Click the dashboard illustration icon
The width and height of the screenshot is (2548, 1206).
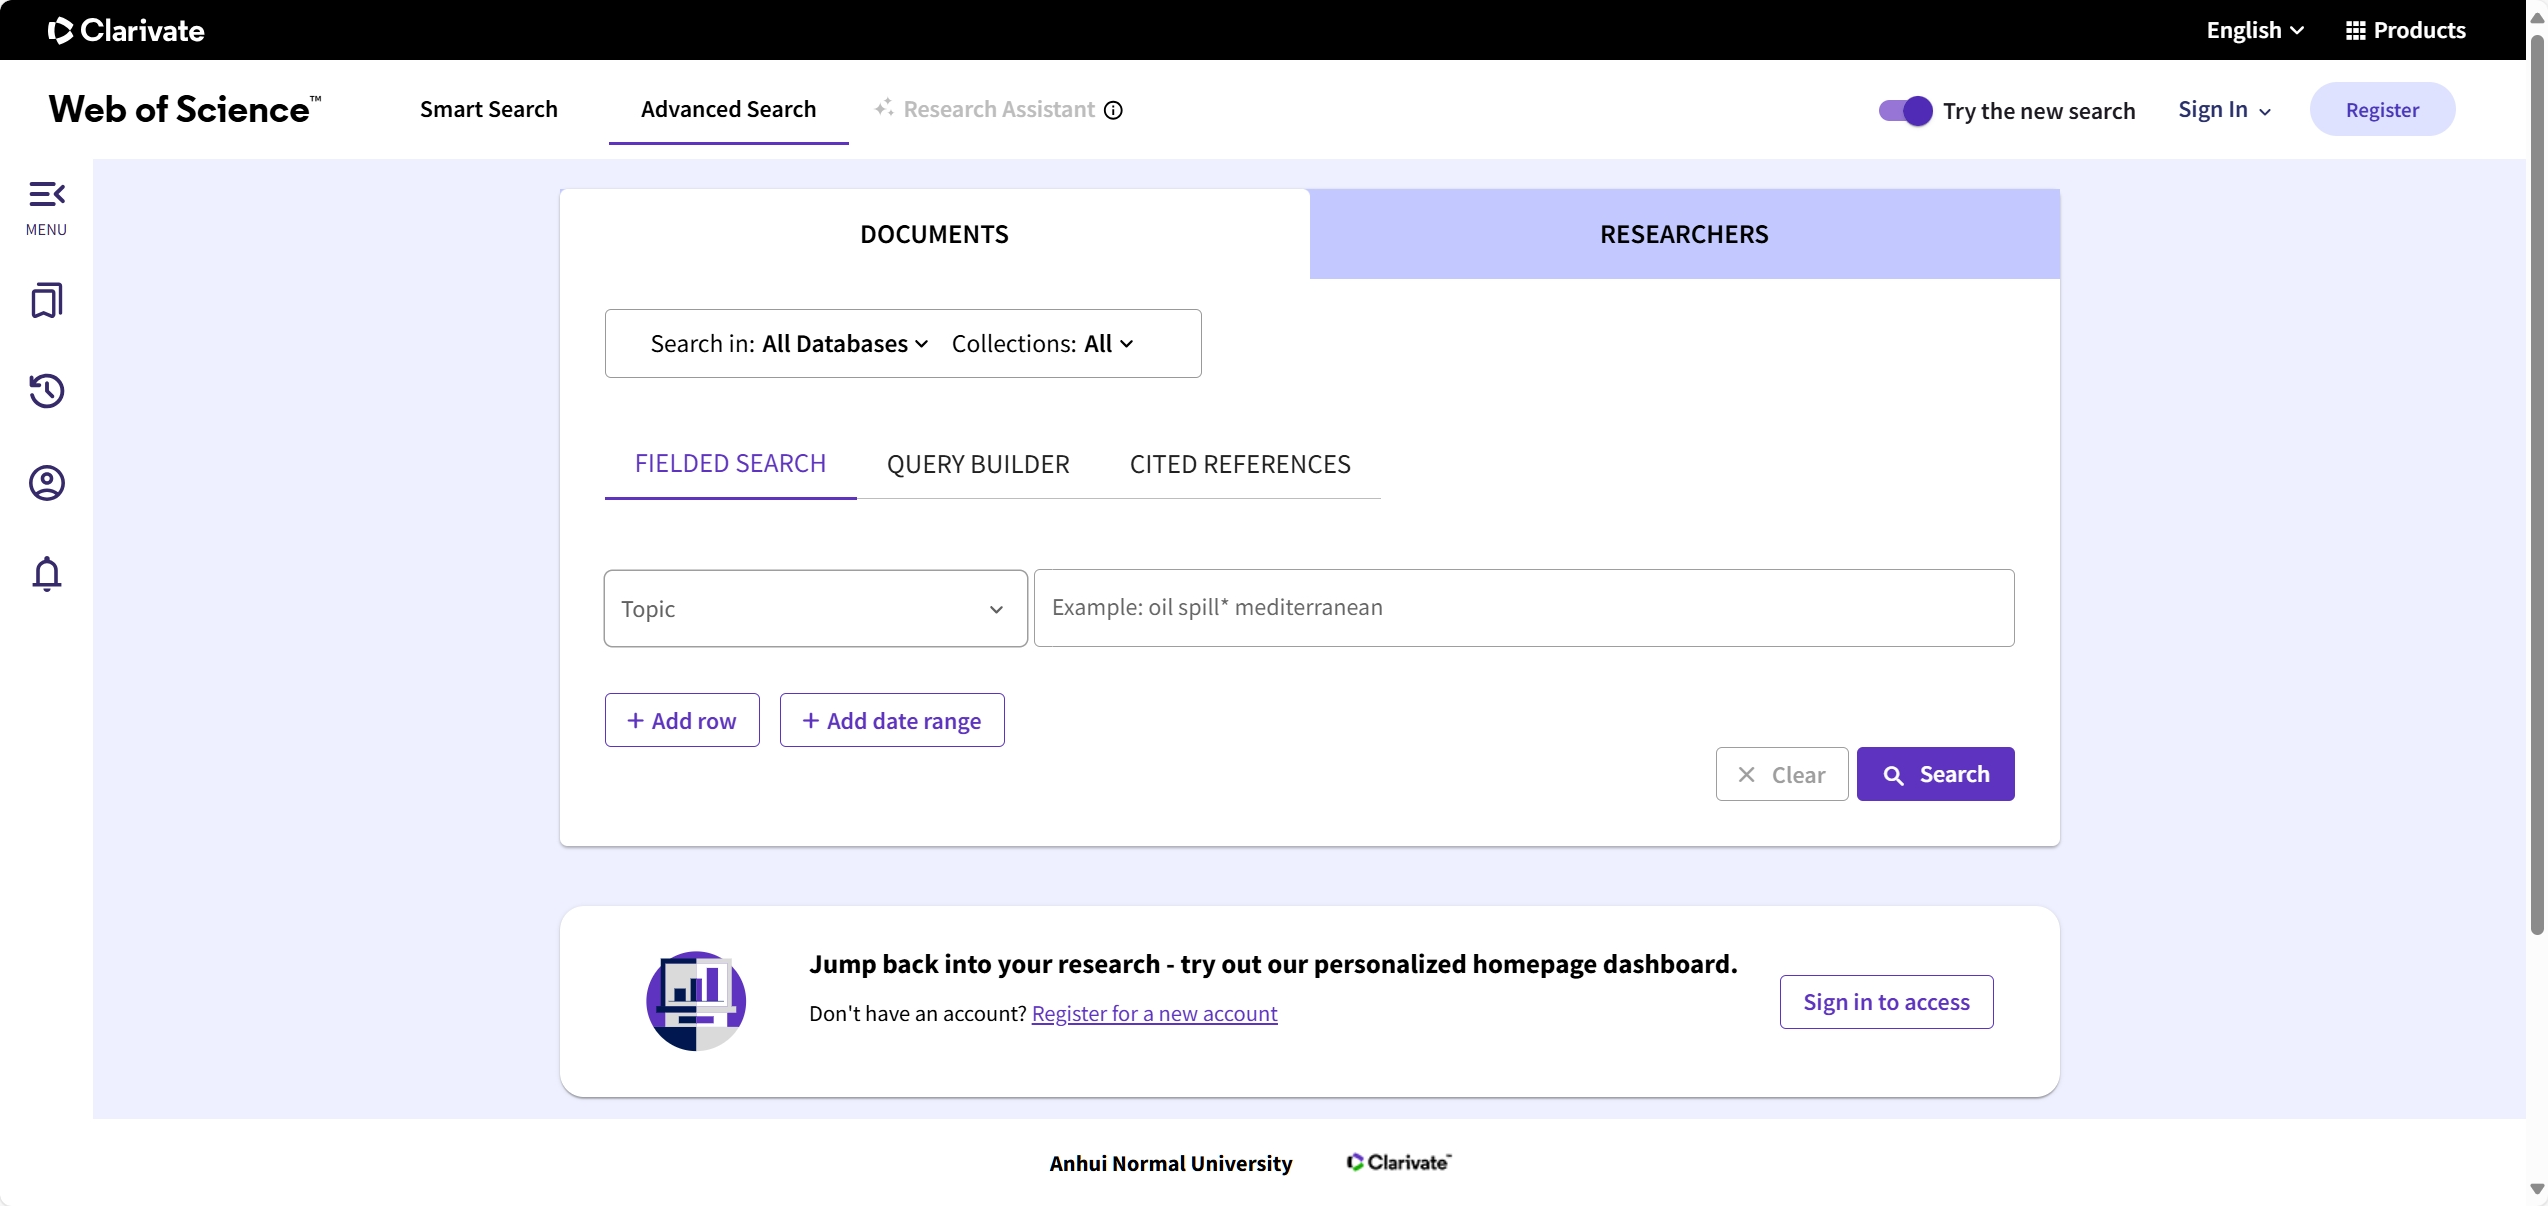(696, 1001)
